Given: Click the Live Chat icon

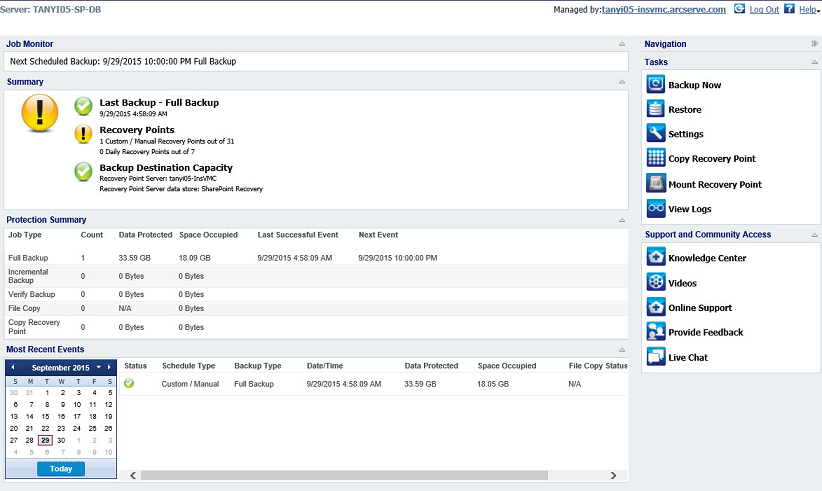Looking at the screenshot, I should (x=656, y=357).
